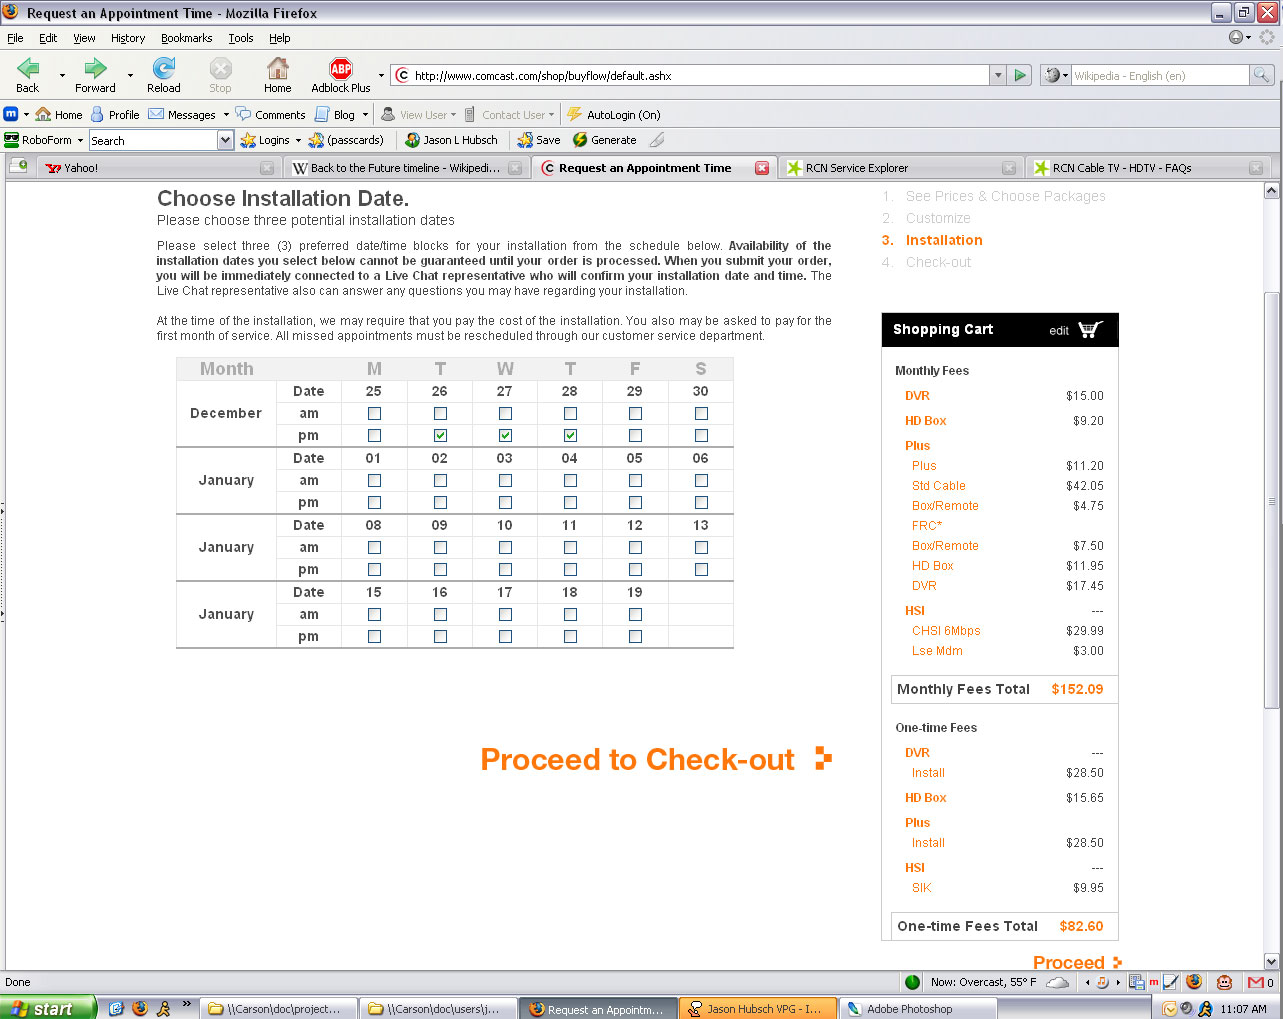Uncheck December 26 pm checkbox

click(x=440, y=436)
